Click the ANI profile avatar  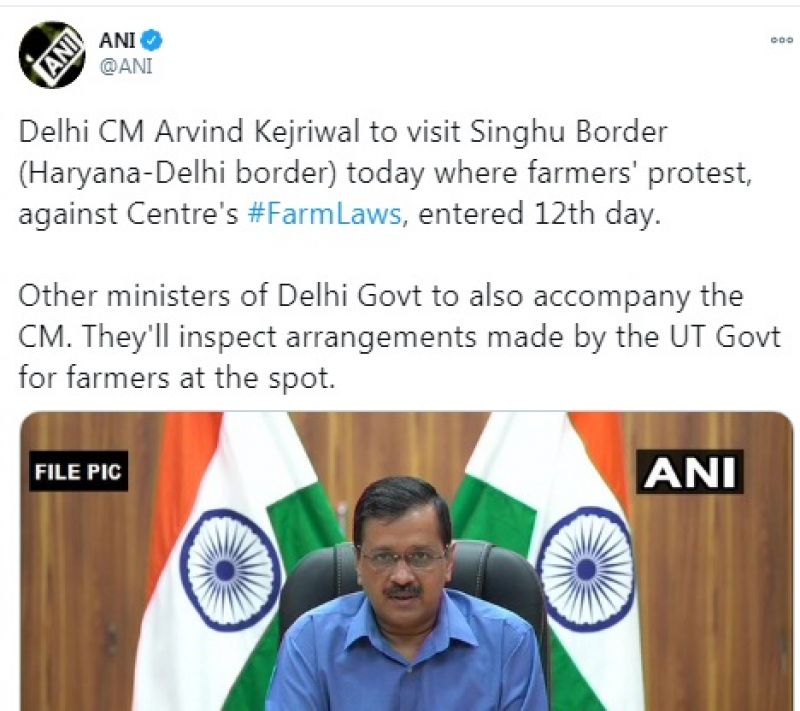(51, 54)
